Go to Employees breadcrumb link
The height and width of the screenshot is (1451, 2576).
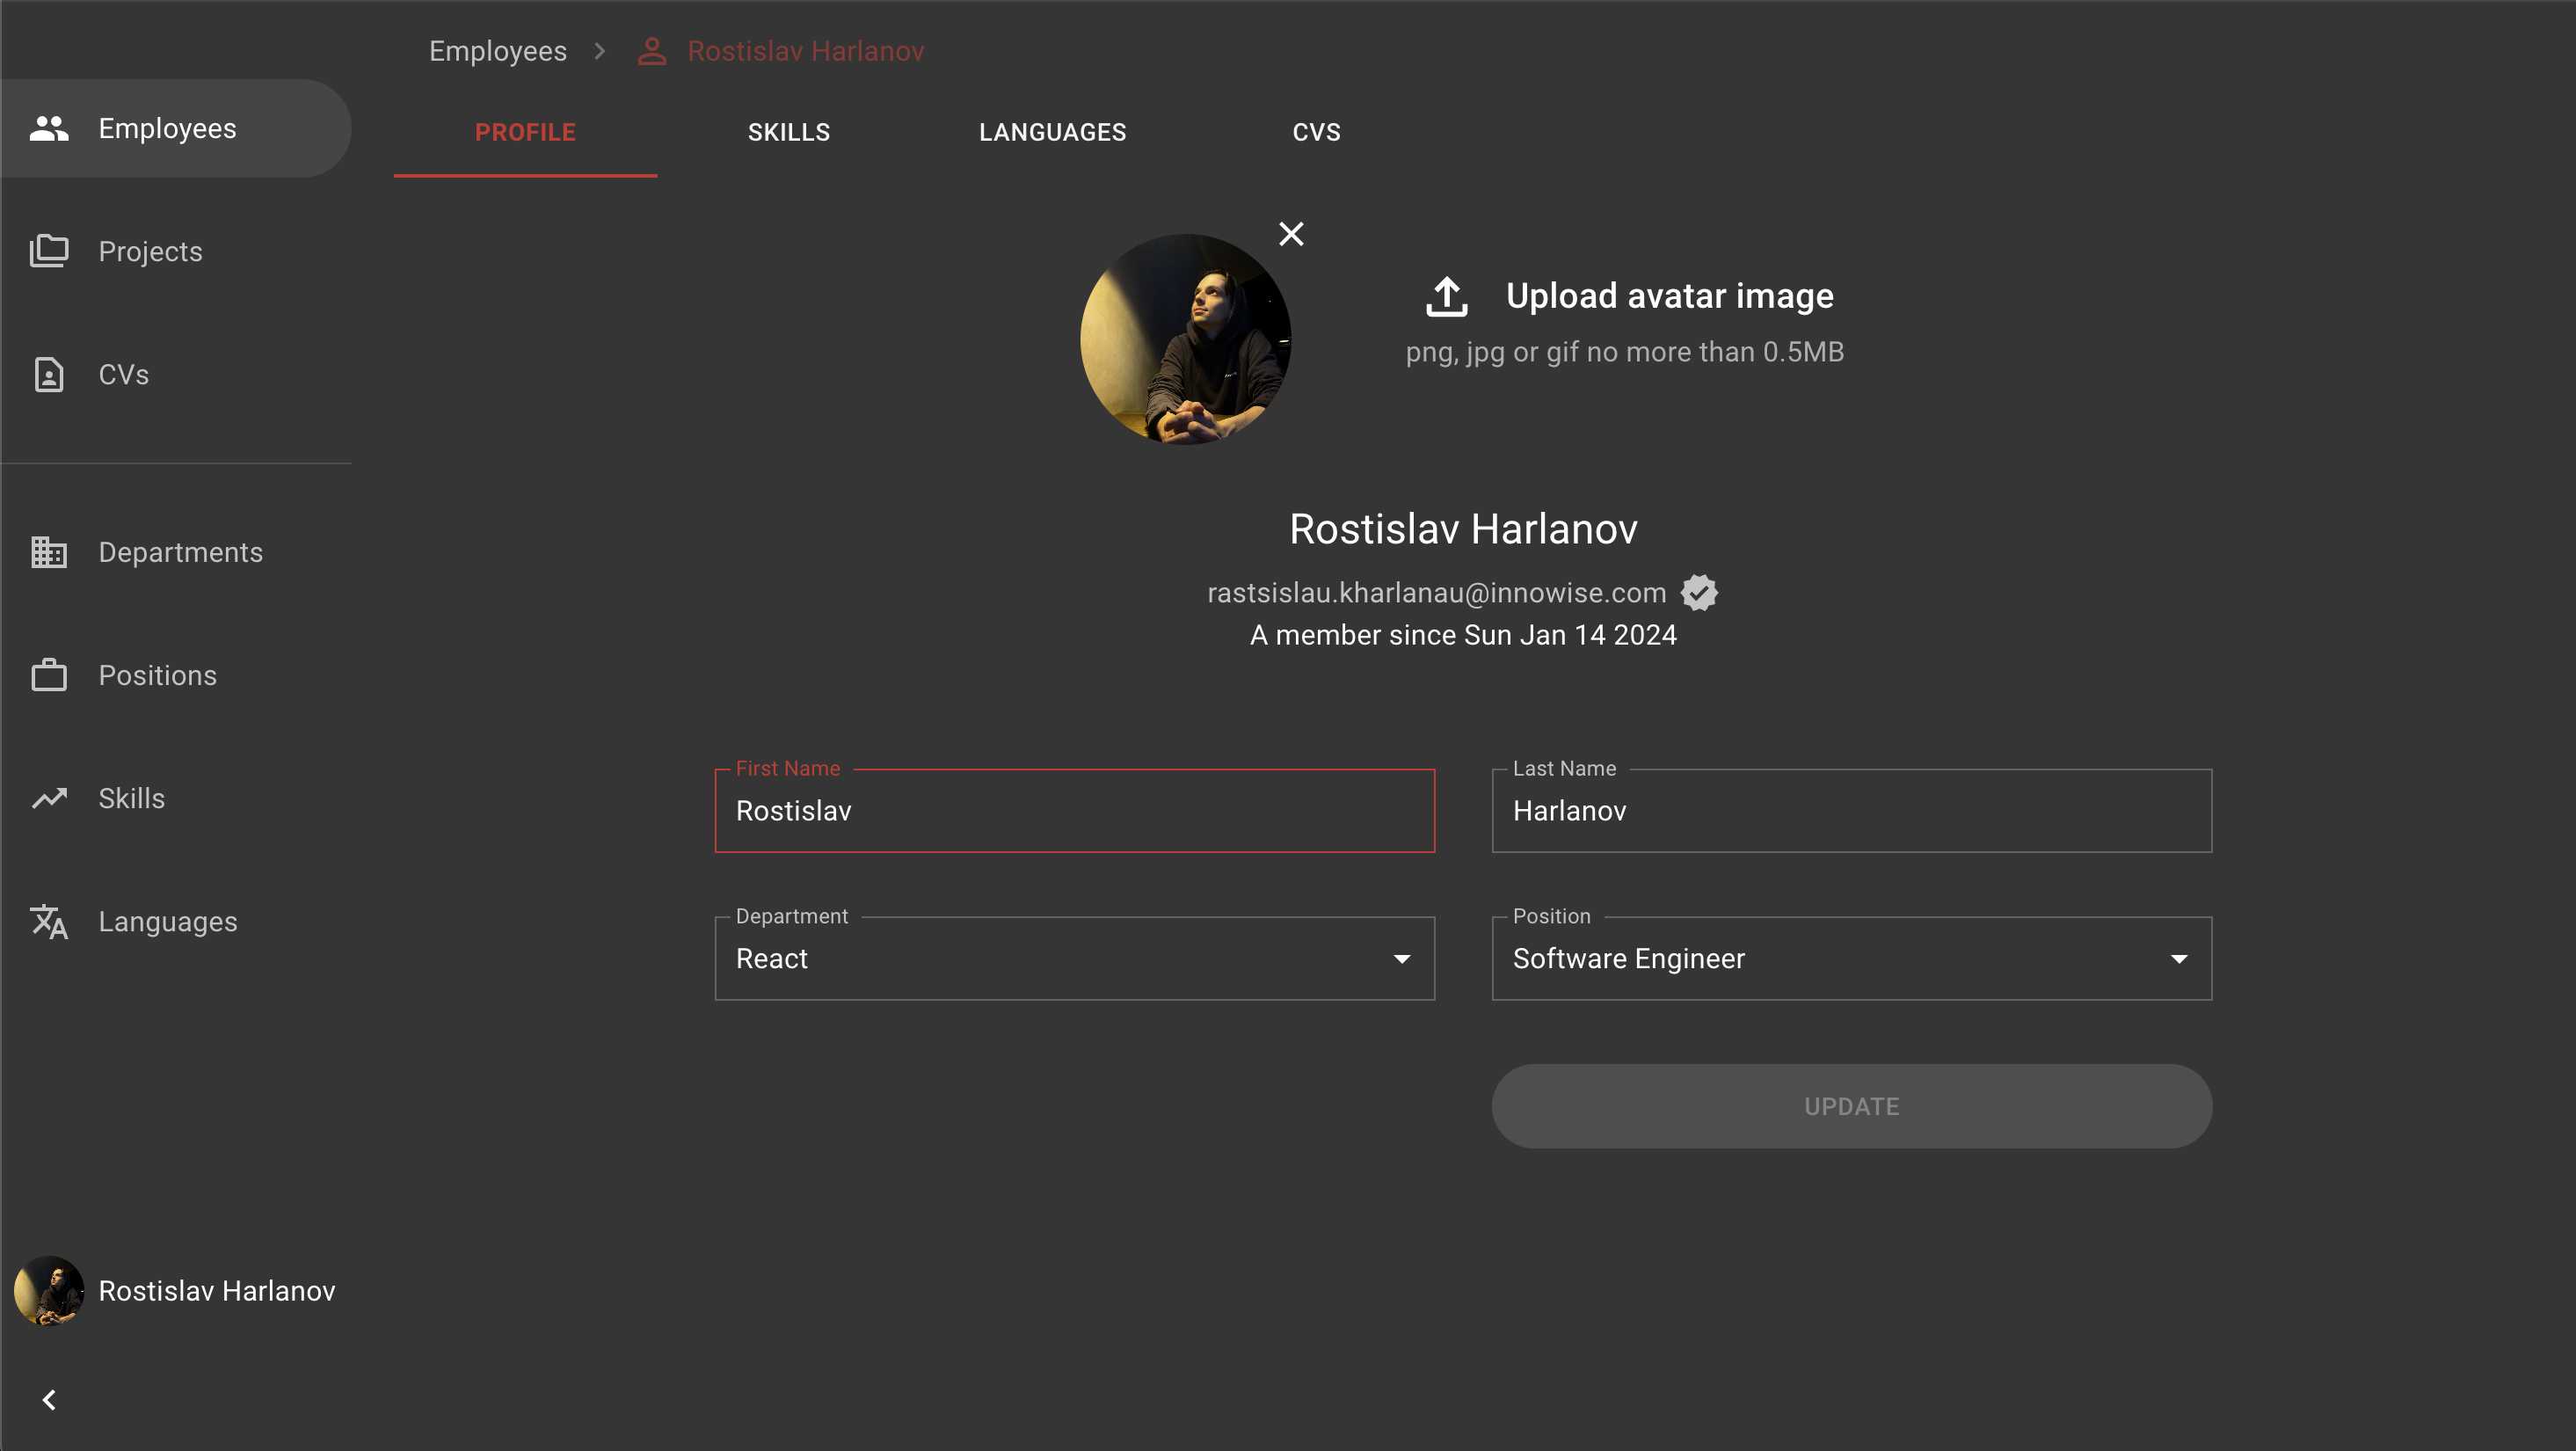click(x=497, y=51)
